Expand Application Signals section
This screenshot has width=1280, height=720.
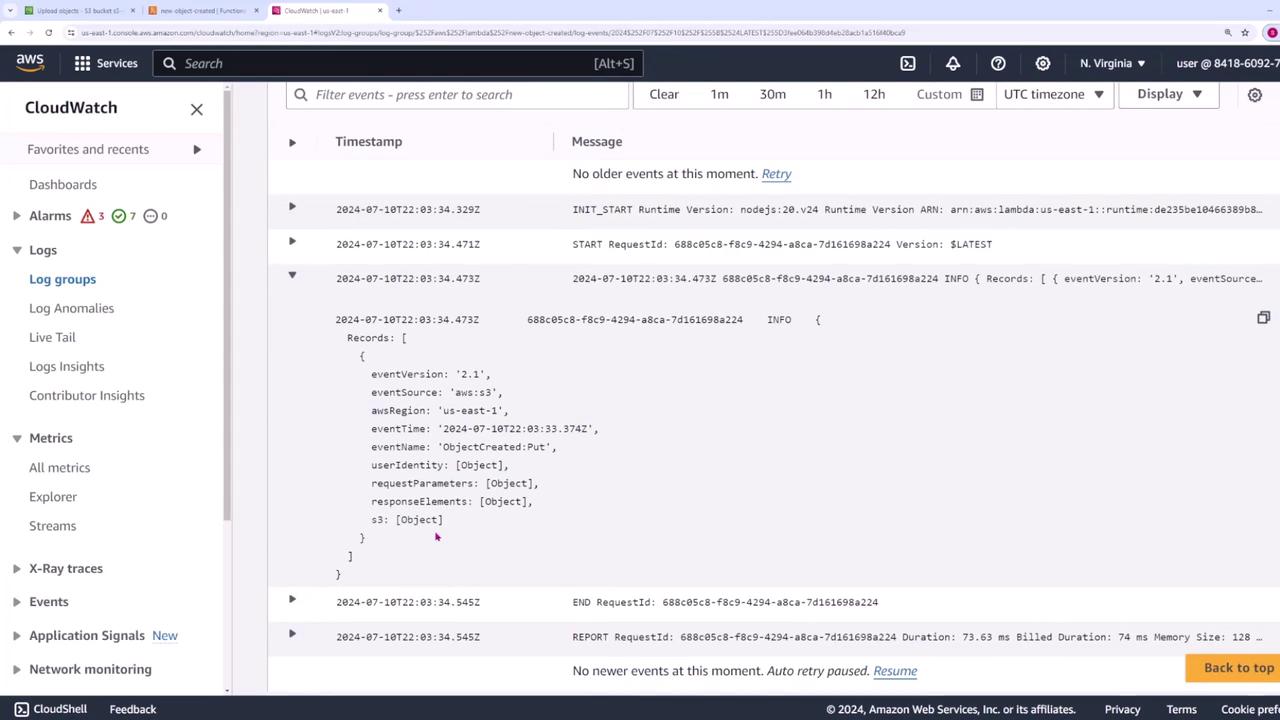[x=16, y=636]
